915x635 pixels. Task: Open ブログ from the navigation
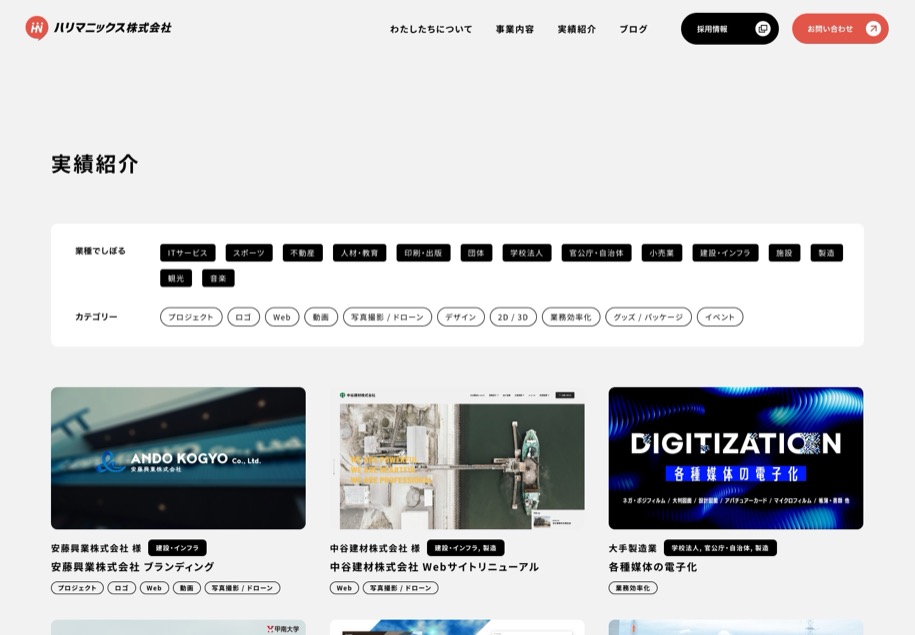(633, 29)
